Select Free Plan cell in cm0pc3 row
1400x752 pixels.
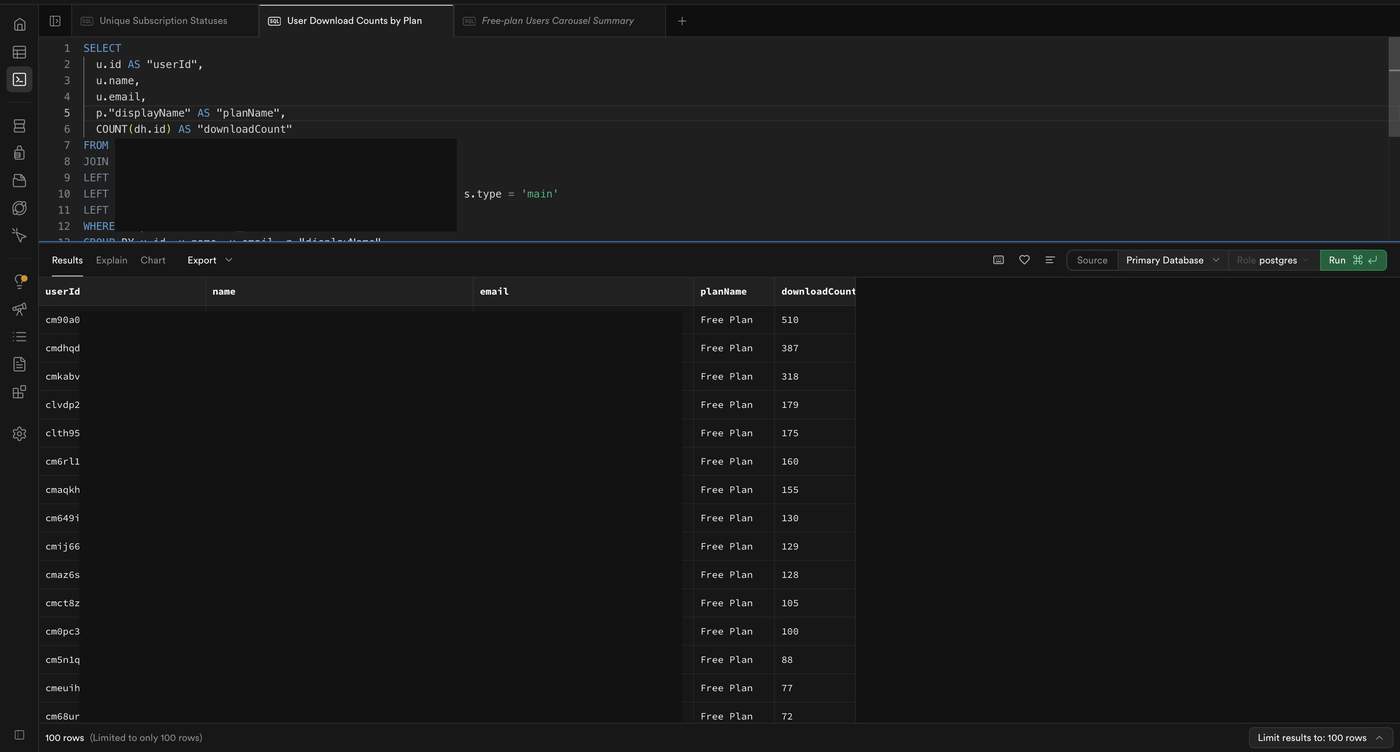click(734, 631)
